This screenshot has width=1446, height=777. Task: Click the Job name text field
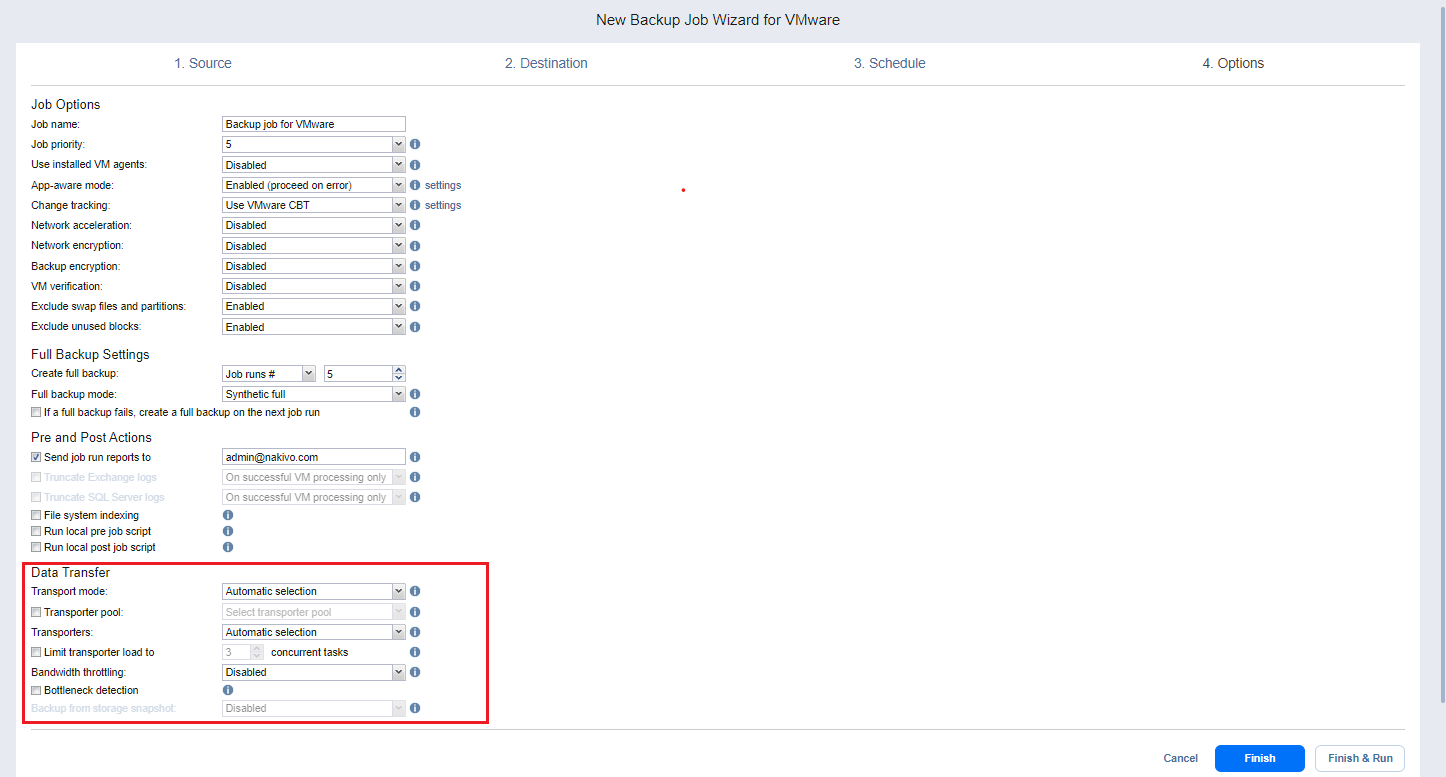(313, 124)
